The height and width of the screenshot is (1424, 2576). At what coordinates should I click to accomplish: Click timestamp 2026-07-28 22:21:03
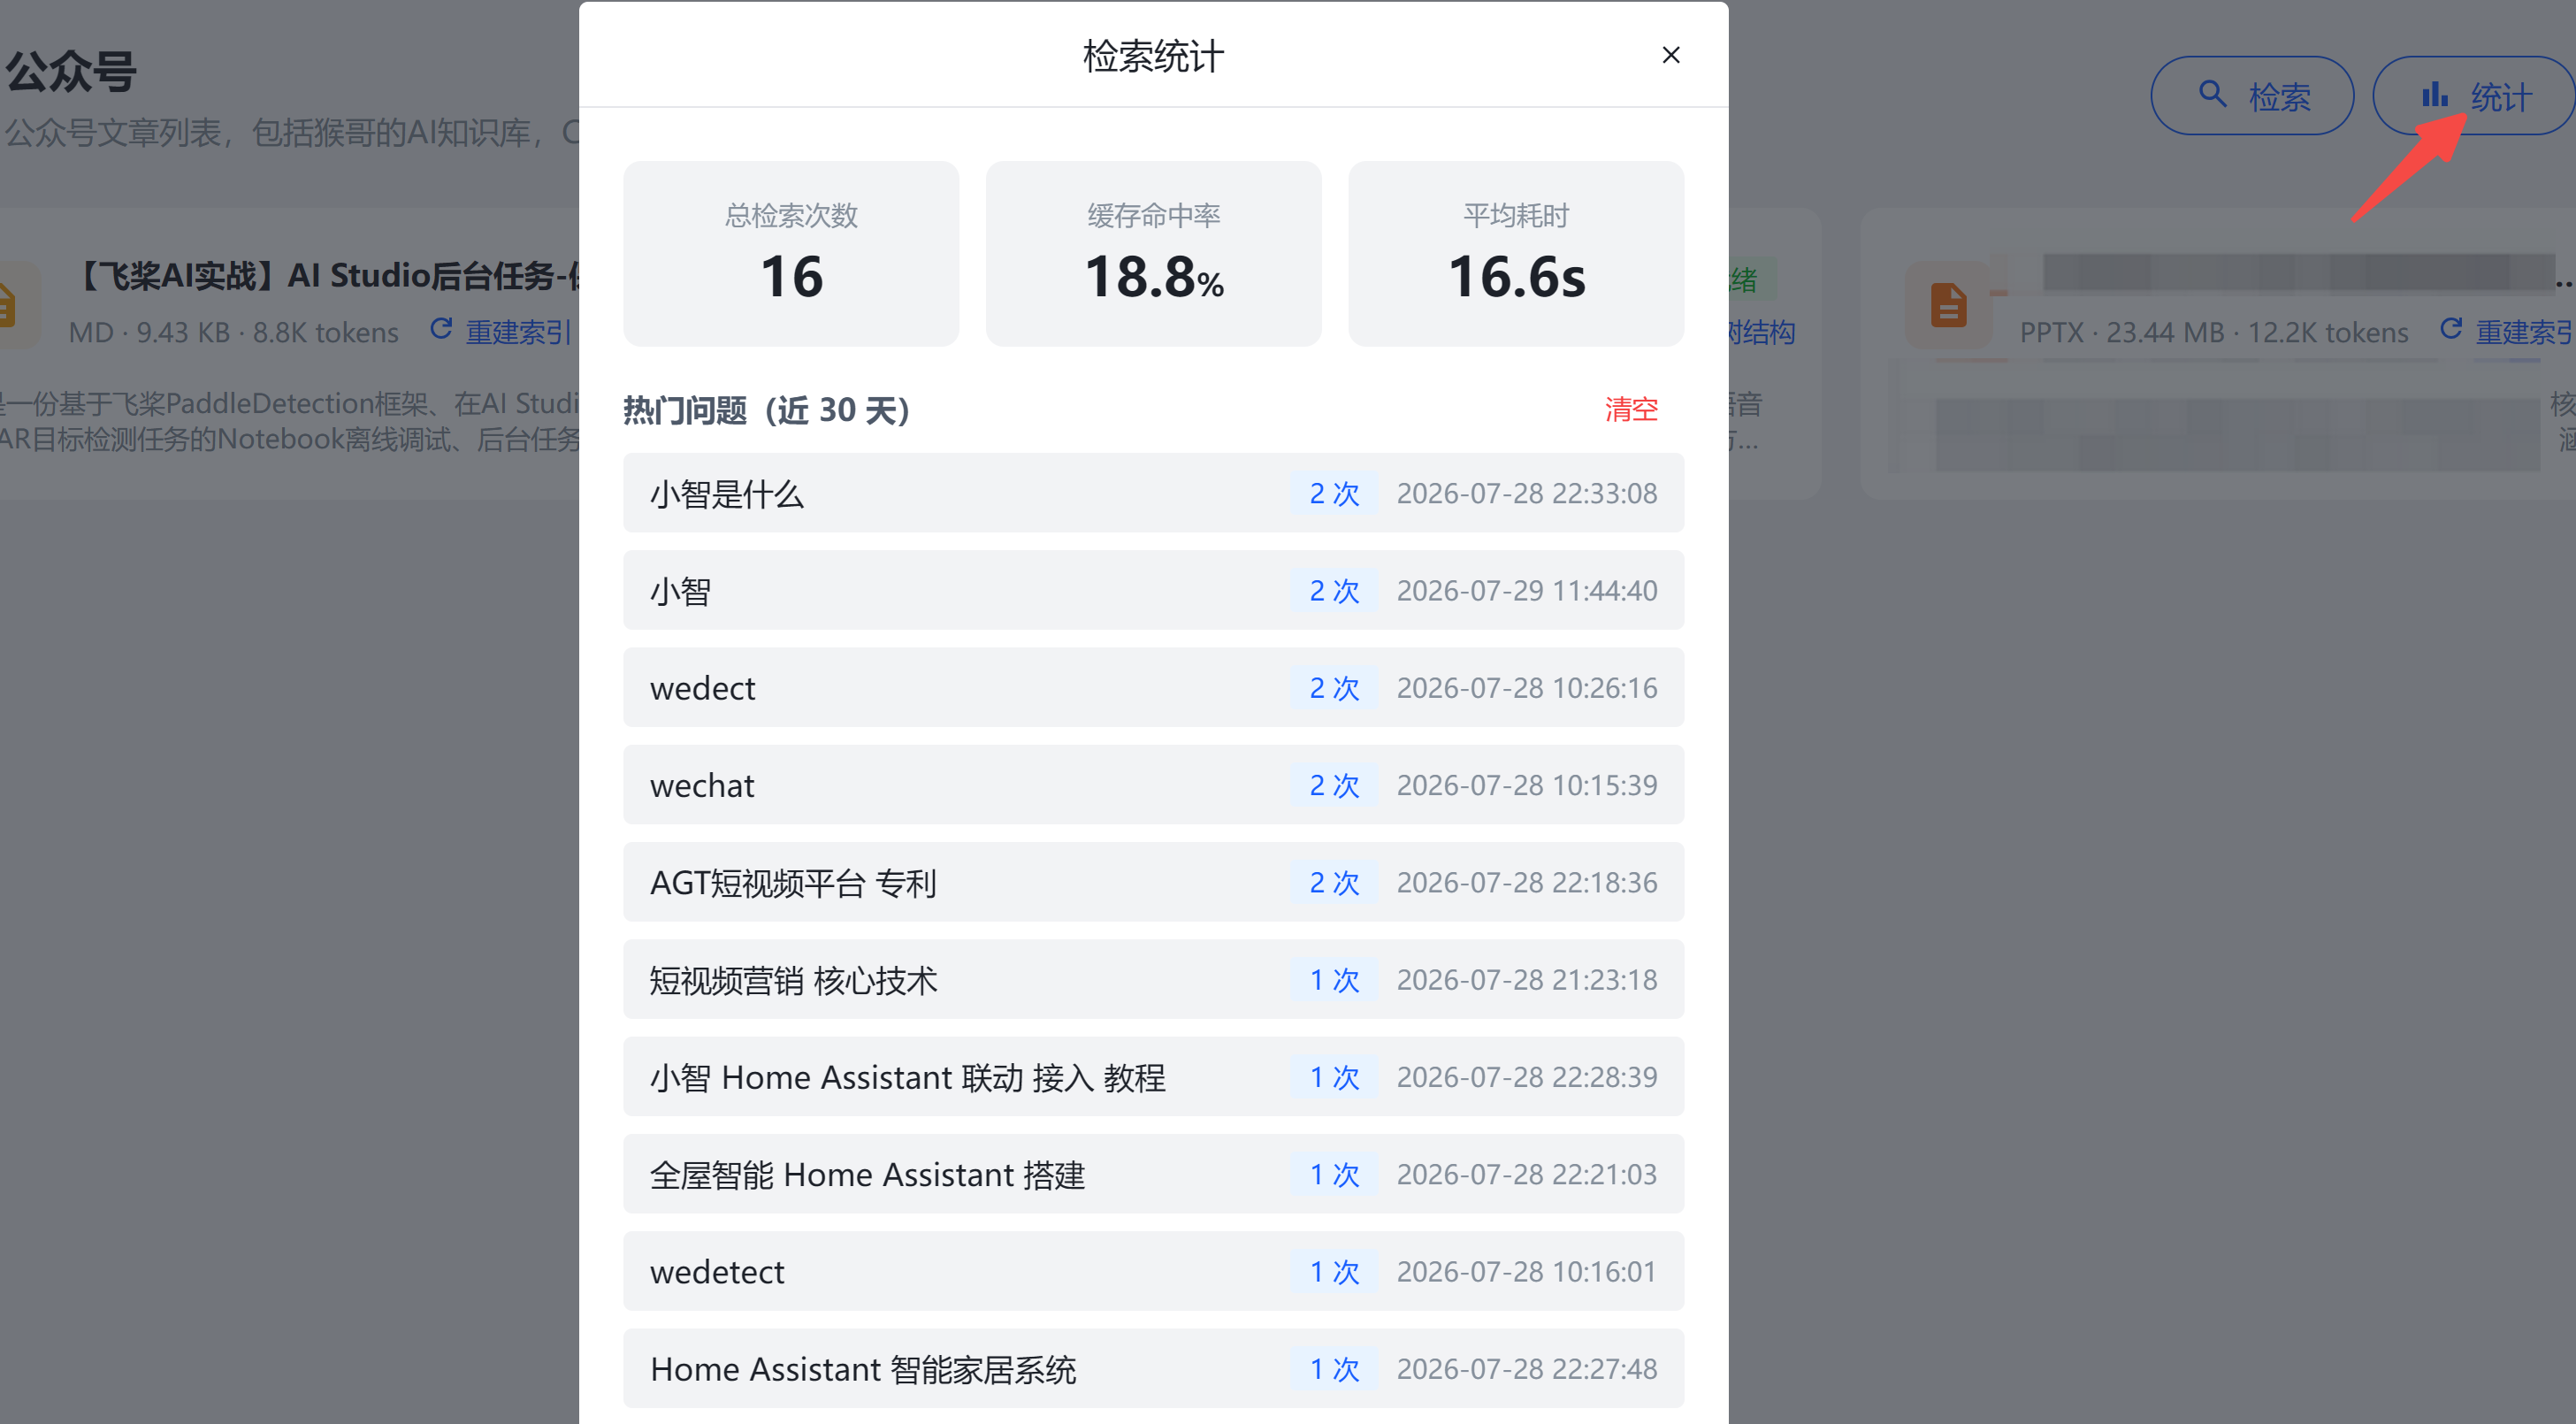[1527, 1174]
